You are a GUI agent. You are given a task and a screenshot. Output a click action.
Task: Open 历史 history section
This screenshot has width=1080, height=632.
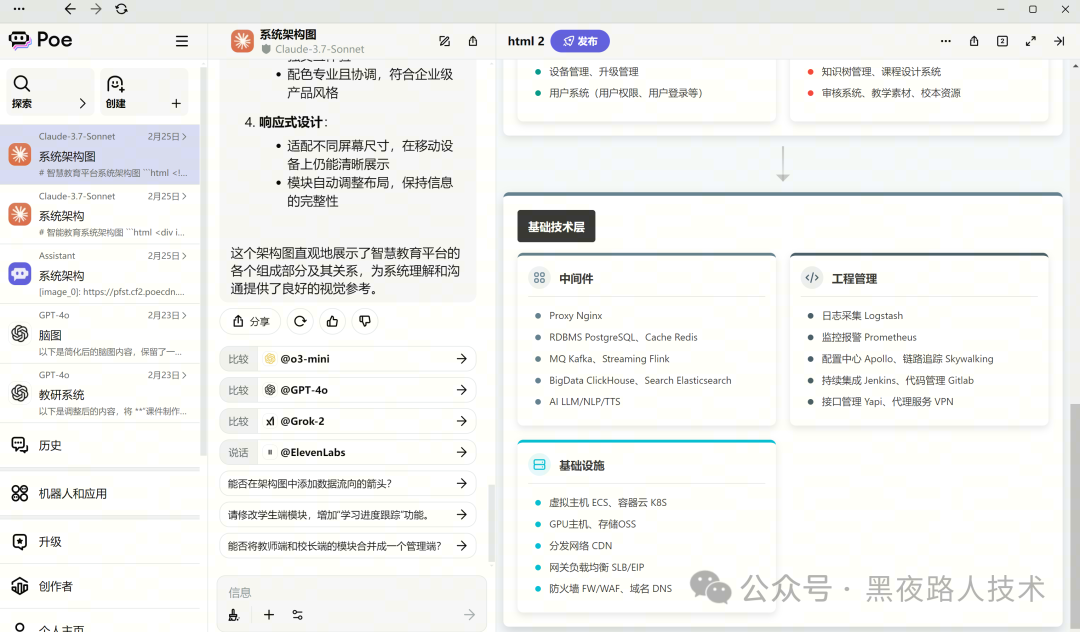tap(100, 445)
